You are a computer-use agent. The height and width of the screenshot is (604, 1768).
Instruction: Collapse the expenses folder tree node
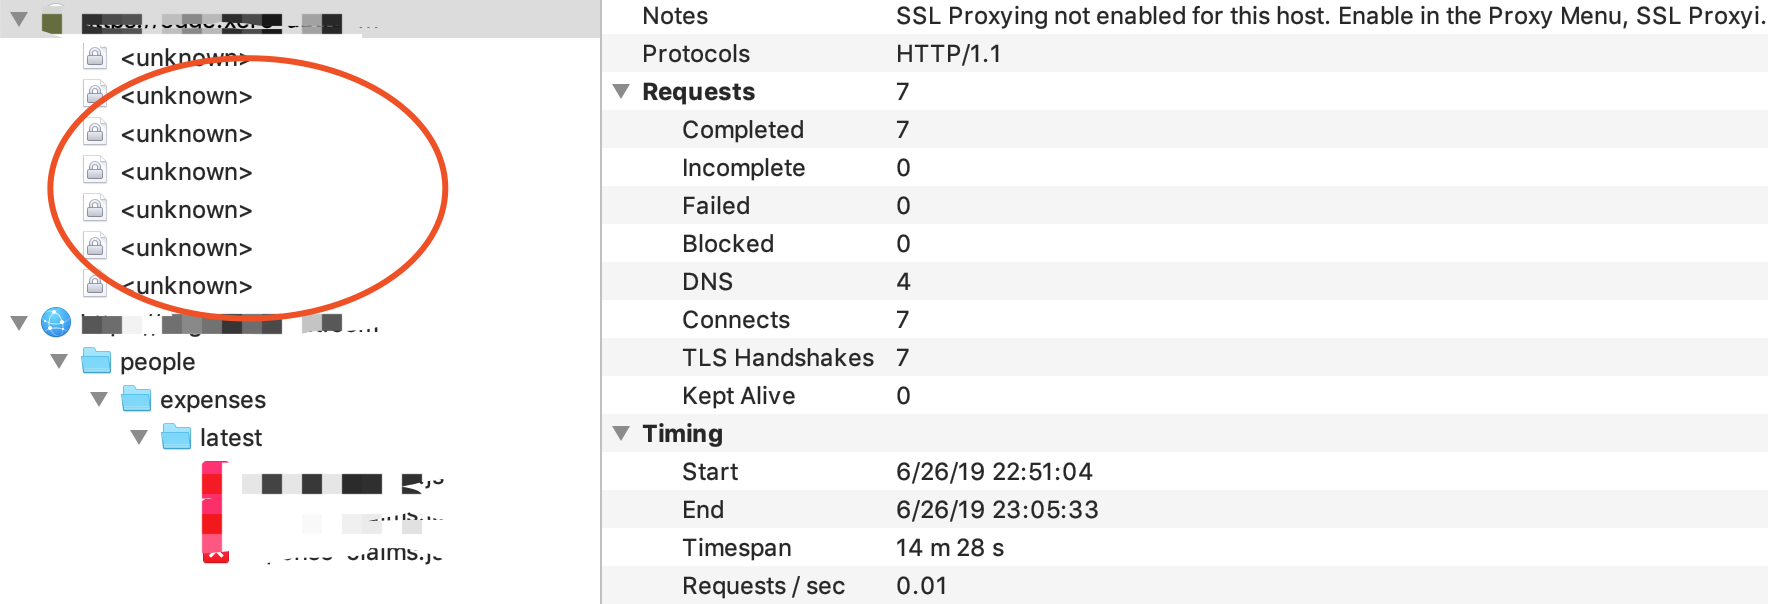[x=99, y=399]
